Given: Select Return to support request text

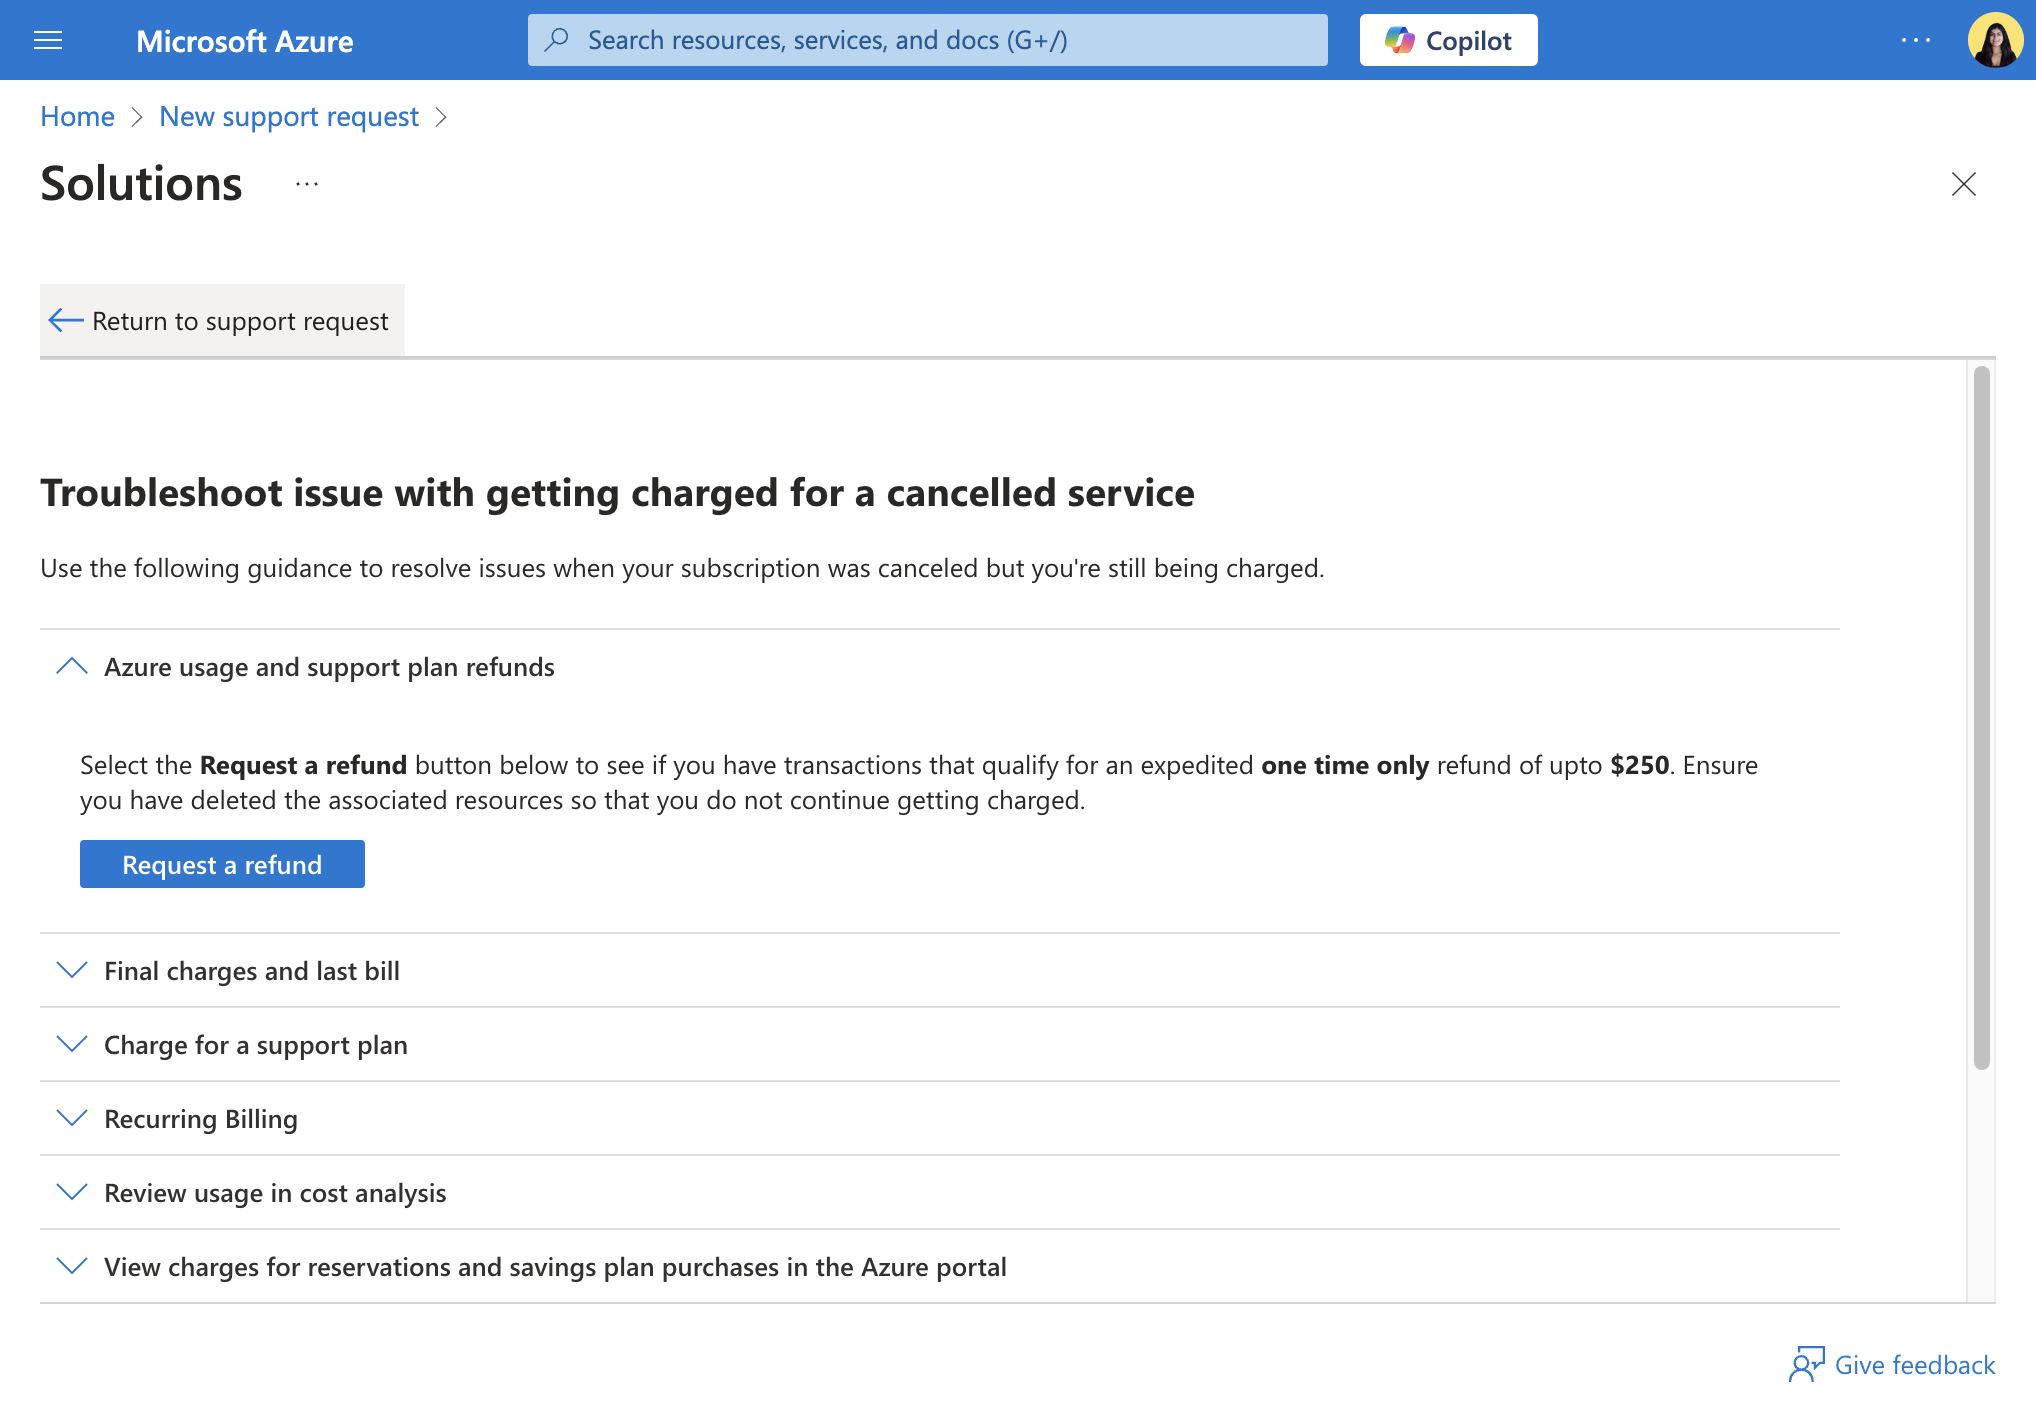Looking at the screenshot, I should [x=240, y=321].
